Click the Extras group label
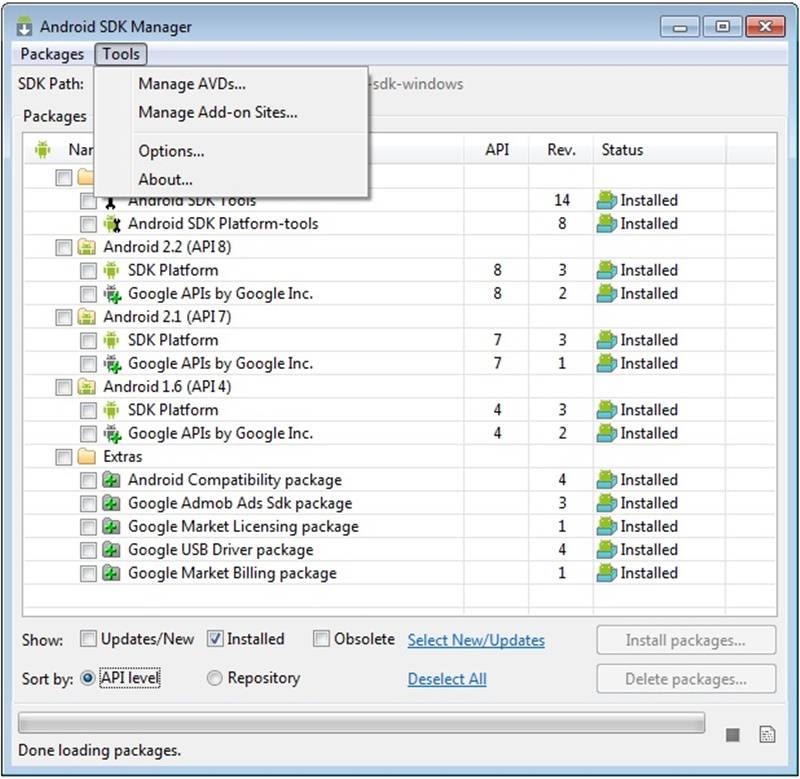Viewport: 800px width, 779px height. (x=122, y=457)
